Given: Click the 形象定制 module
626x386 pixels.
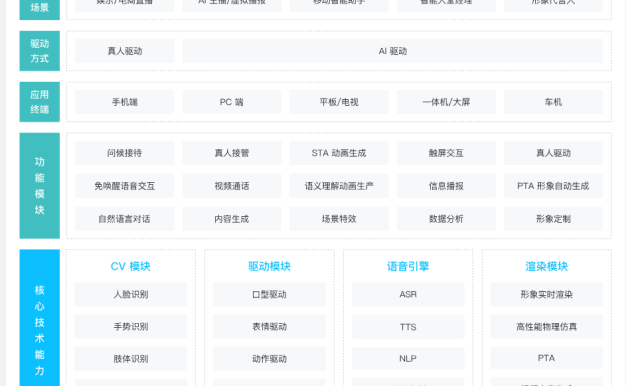Looking at the screenshot, I should coord(553,219).
